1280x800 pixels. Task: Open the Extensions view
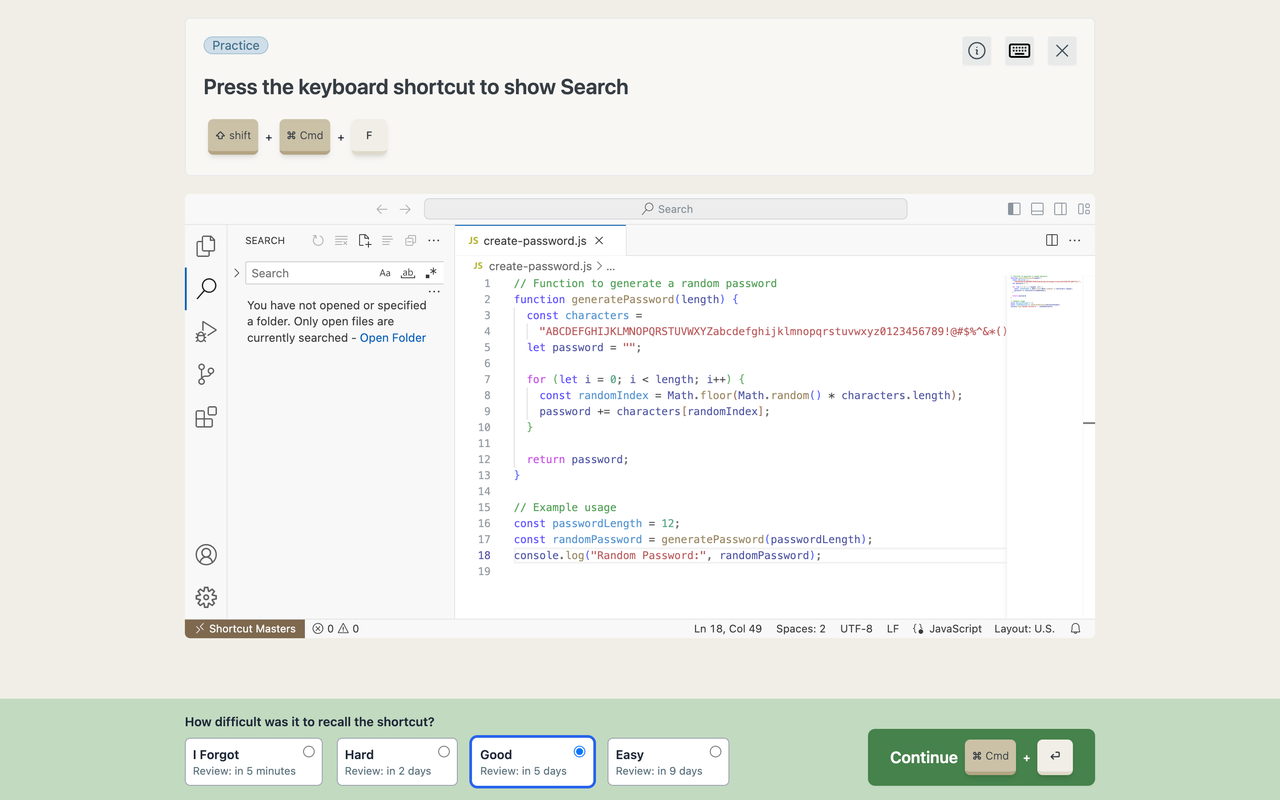206,417
